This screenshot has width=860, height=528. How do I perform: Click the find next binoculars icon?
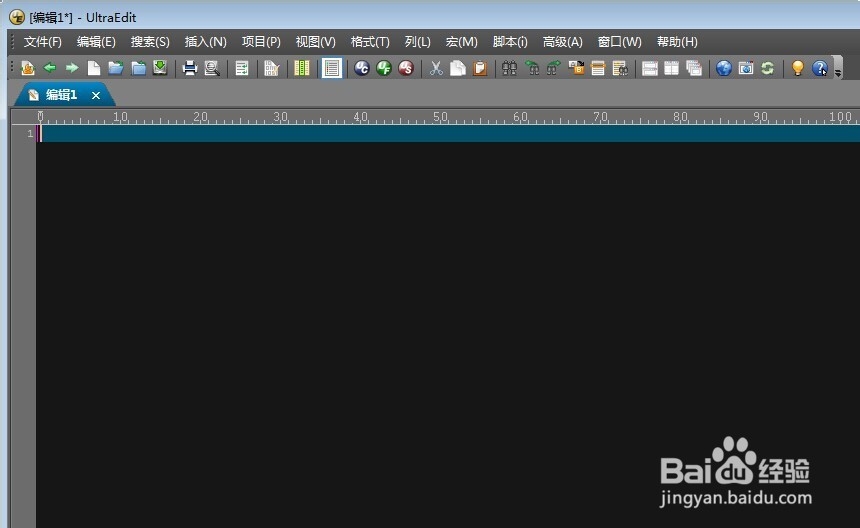[553, 68]
